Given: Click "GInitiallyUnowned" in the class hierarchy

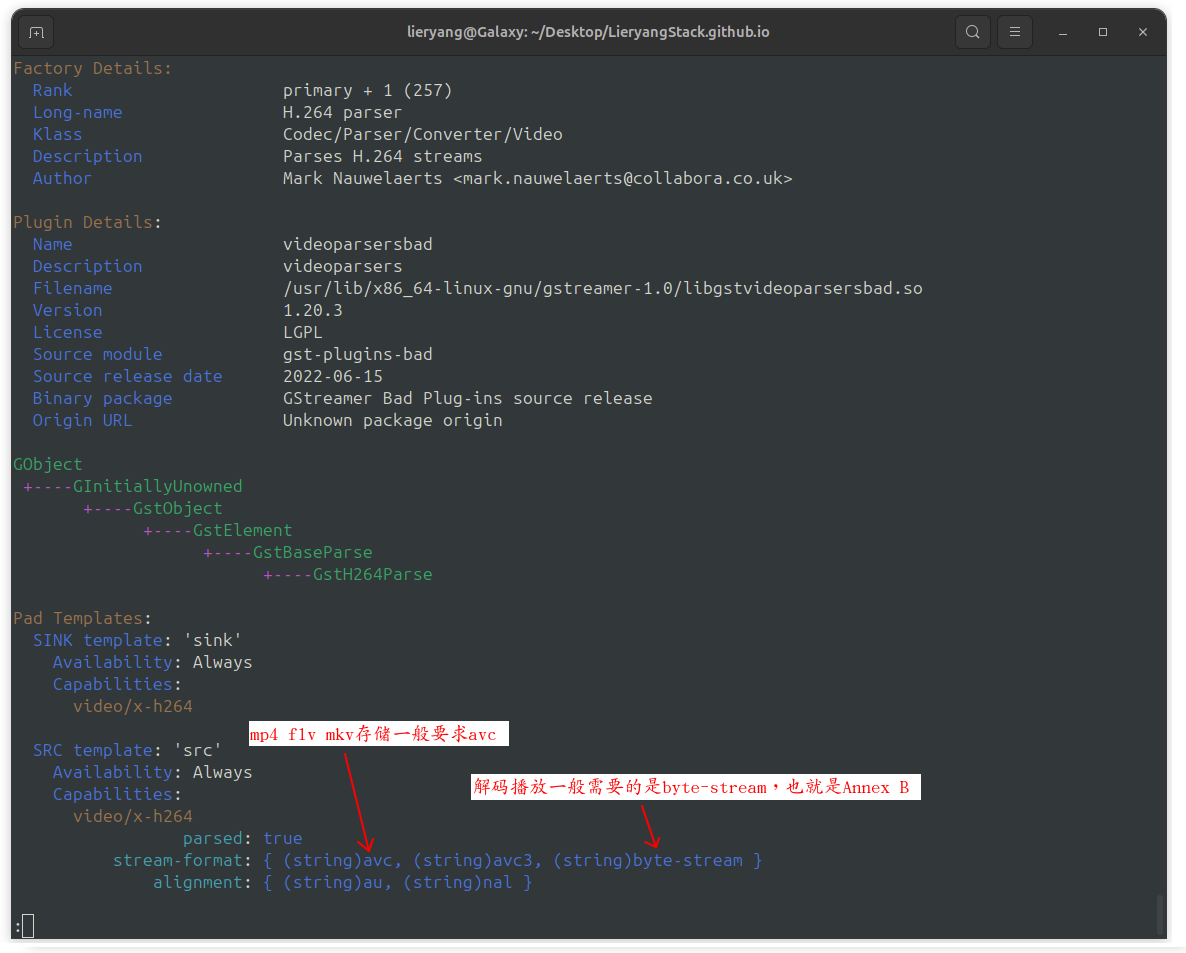Looking at the screenshot, I should (x=157, y=486).
